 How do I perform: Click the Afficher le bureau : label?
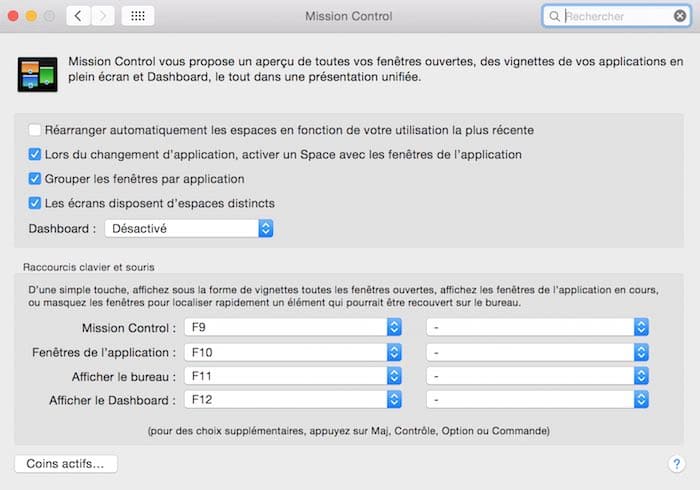tap(124, 377)
